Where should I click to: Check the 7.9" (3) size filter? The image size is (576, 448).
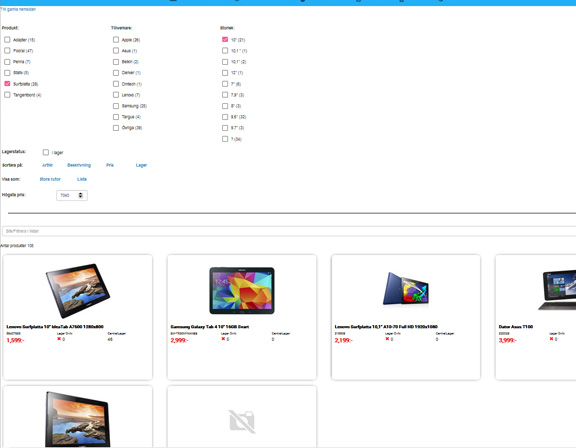click(225, 95)
